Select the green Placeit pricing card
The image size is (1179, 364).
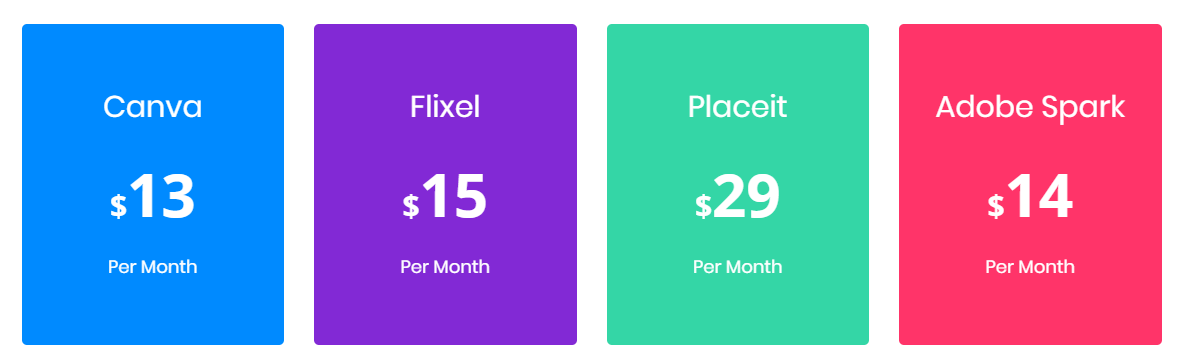(738, 184)
